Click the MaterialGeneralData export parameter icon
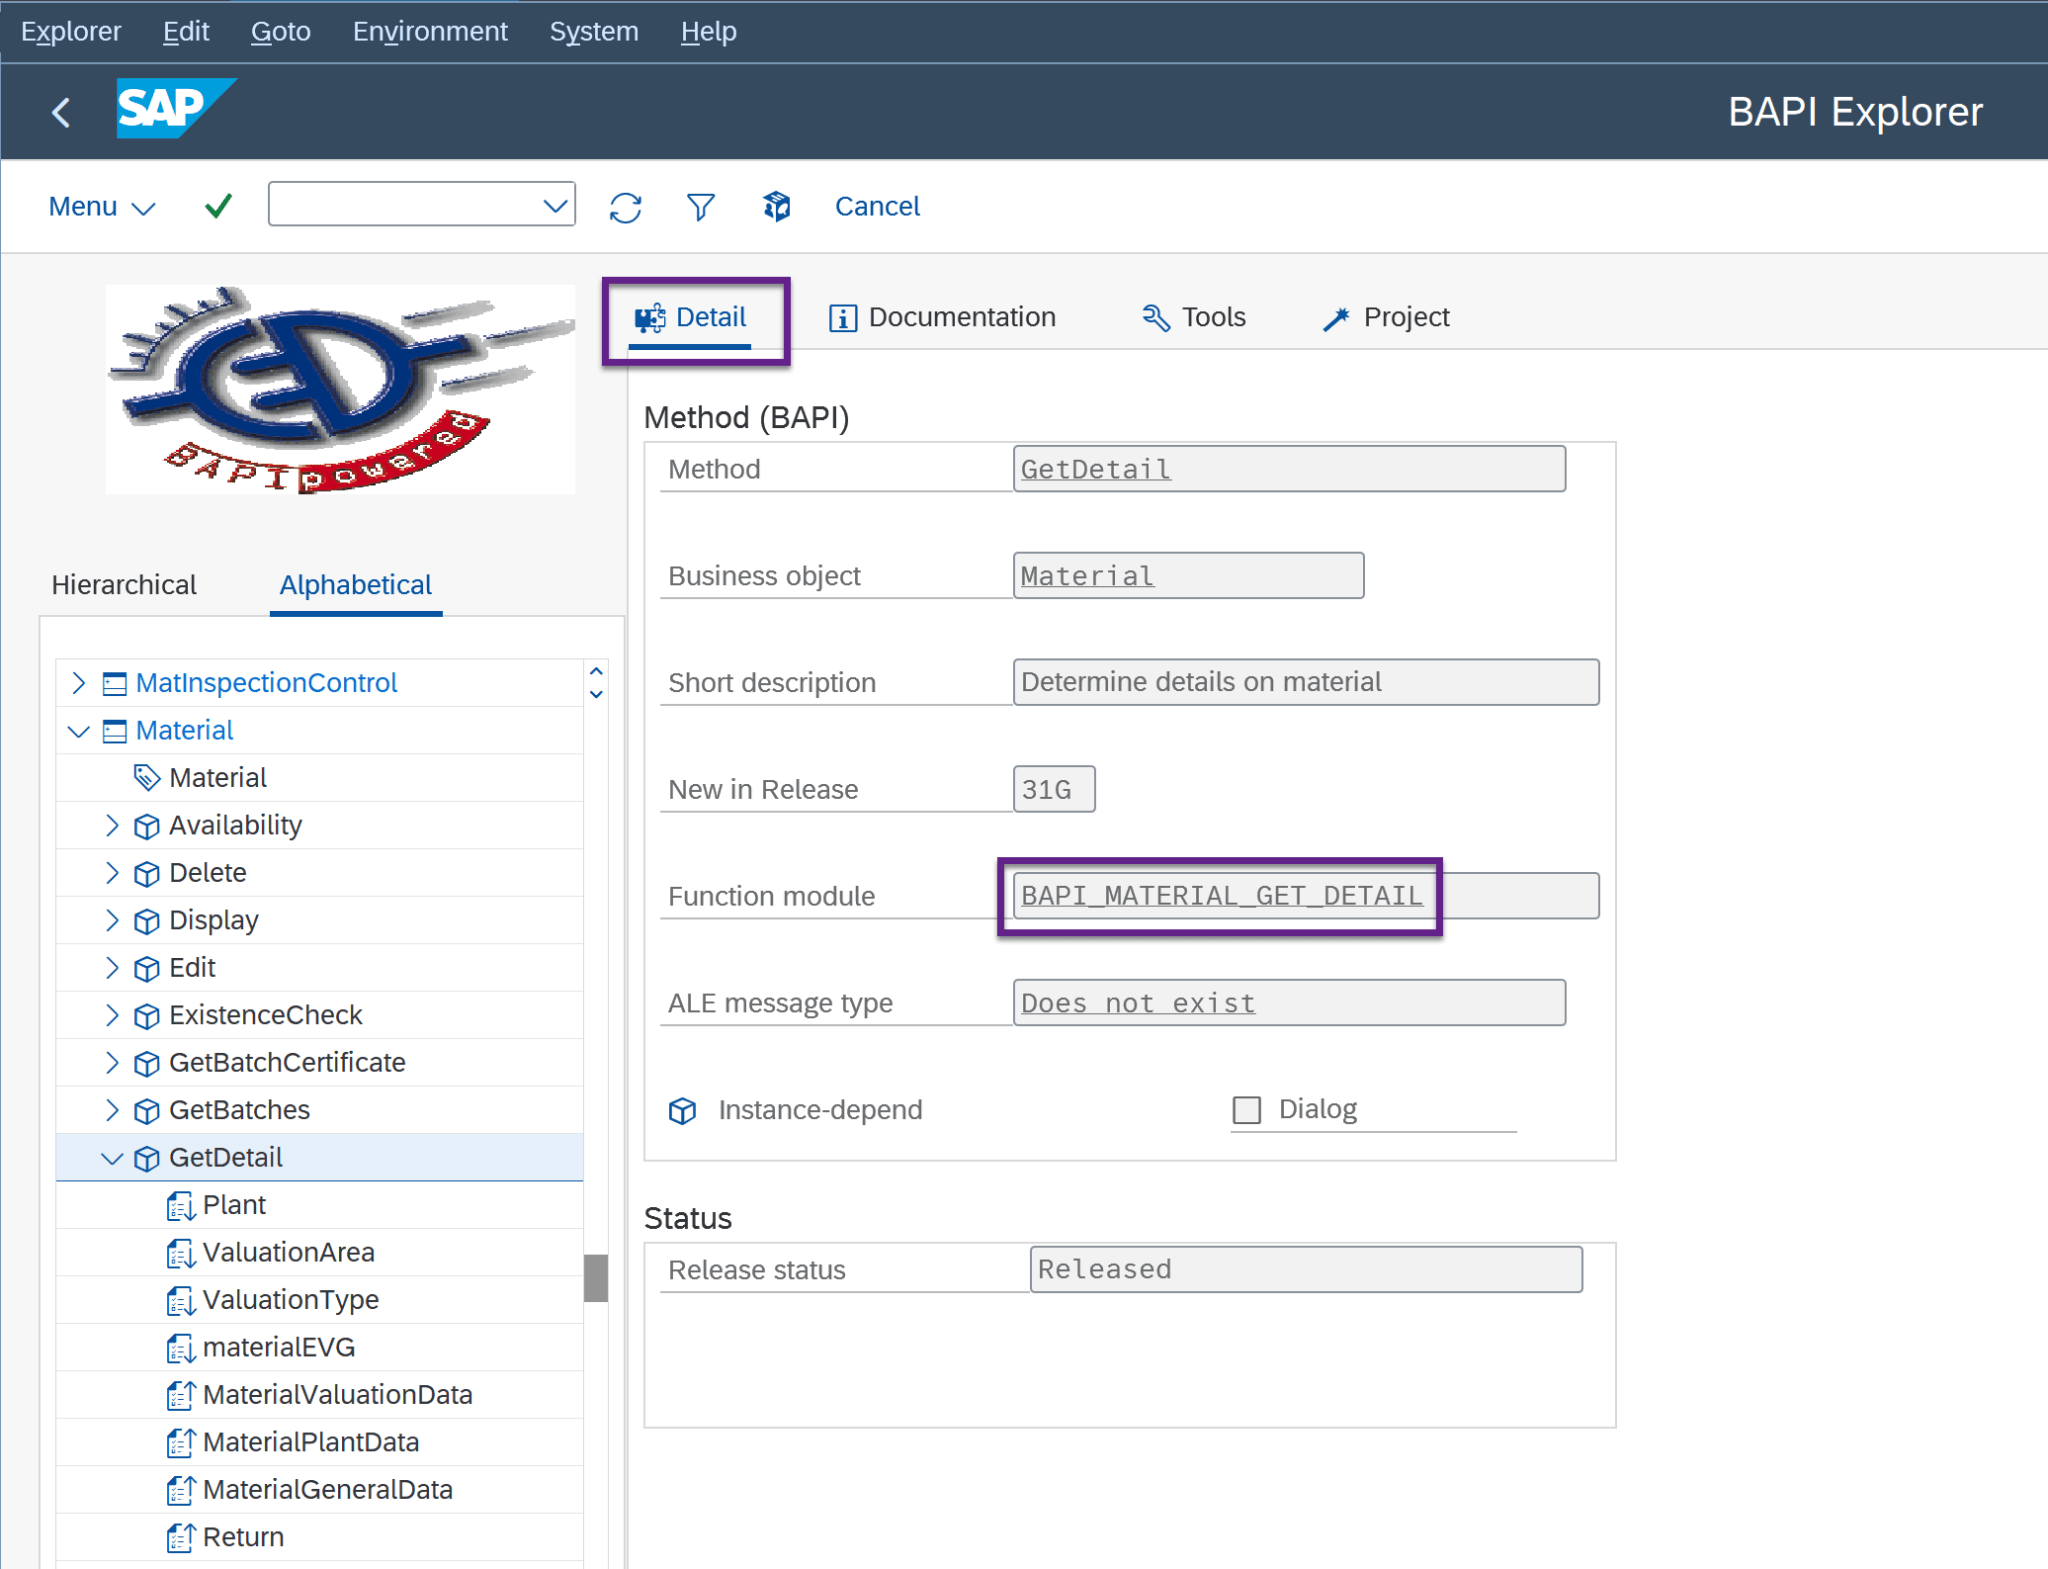The width and height of the screenshot is (2048, 1569). pyautogui.click(x=181, y=1489)
